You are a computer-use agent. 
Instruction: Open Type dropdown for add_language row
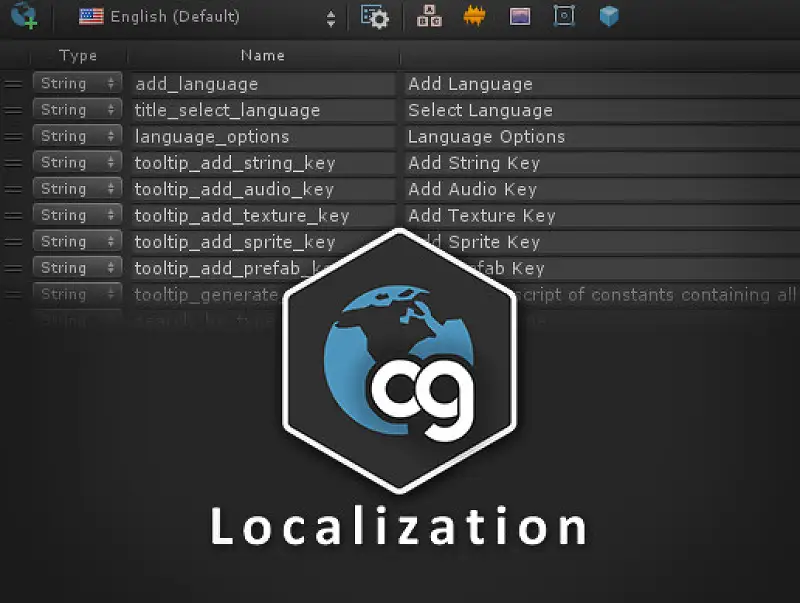click(x=78, y=83)
